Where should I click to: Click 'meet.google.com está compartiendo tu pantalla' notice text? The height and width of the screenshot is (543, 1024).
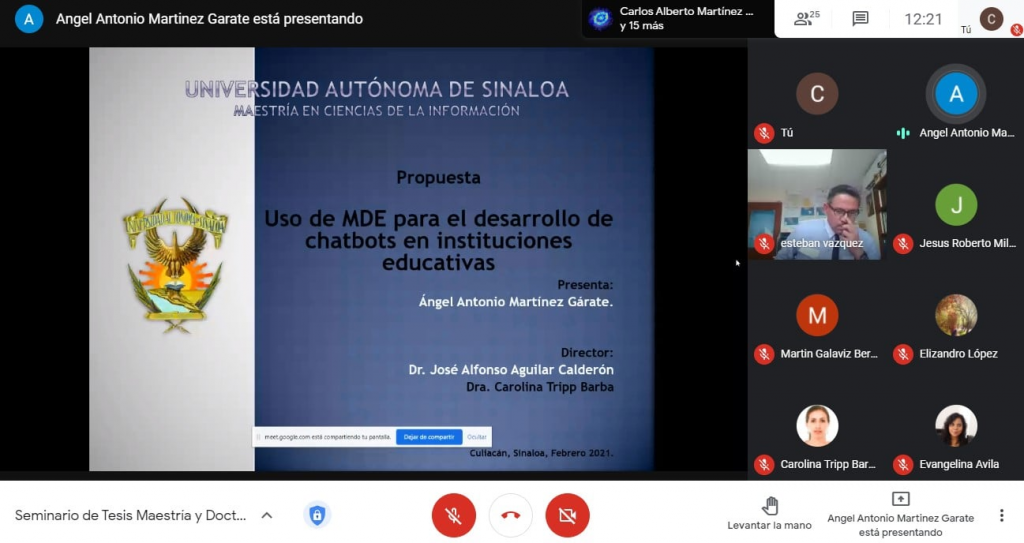[x=327, y=437]
